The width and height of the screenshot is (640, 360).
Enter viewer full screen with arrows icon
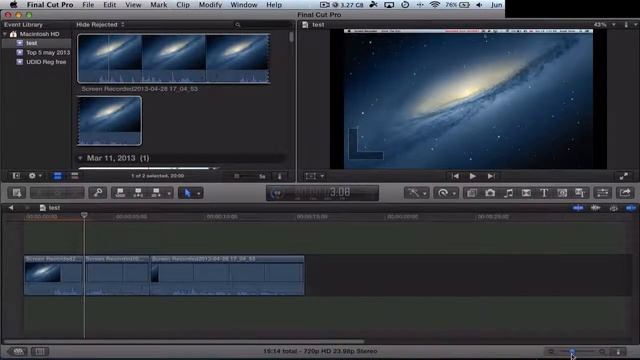(623, 176)
